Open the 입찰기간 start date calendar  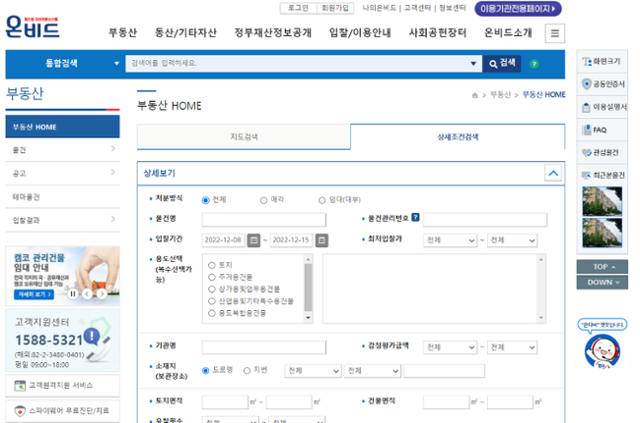point(254,240)
